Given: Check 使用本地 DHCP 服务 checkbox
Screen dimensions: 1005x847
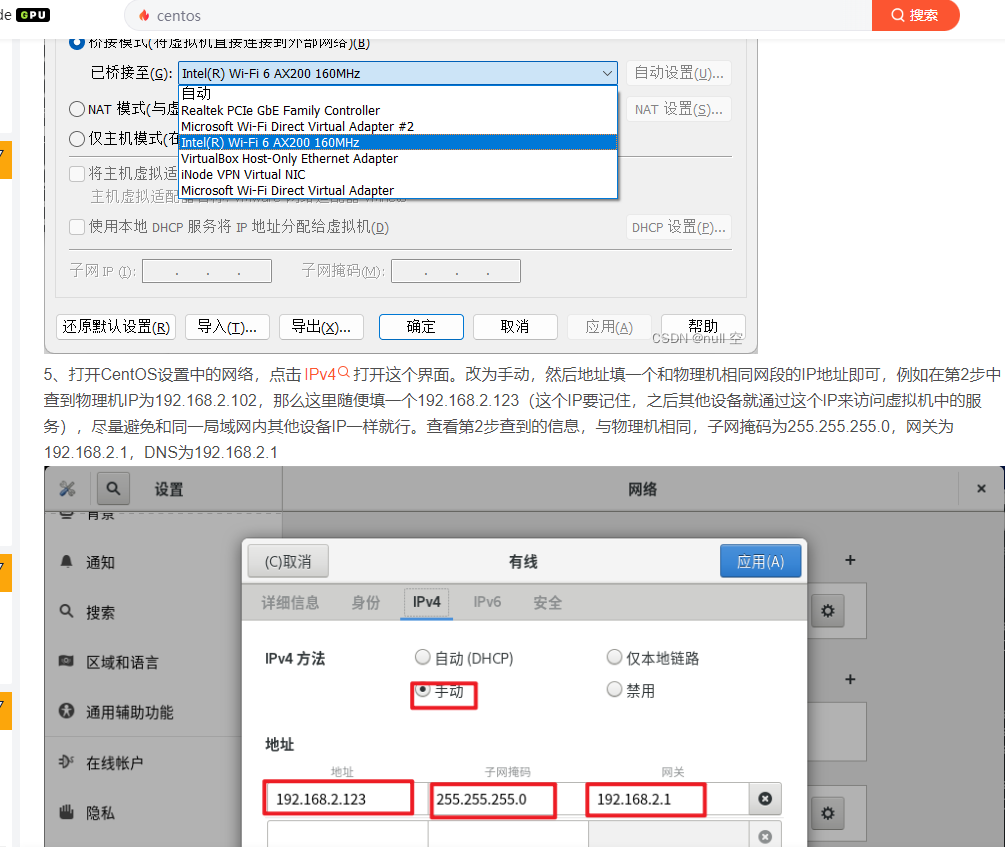Looking at the screenshot, I should coord(77,227).
